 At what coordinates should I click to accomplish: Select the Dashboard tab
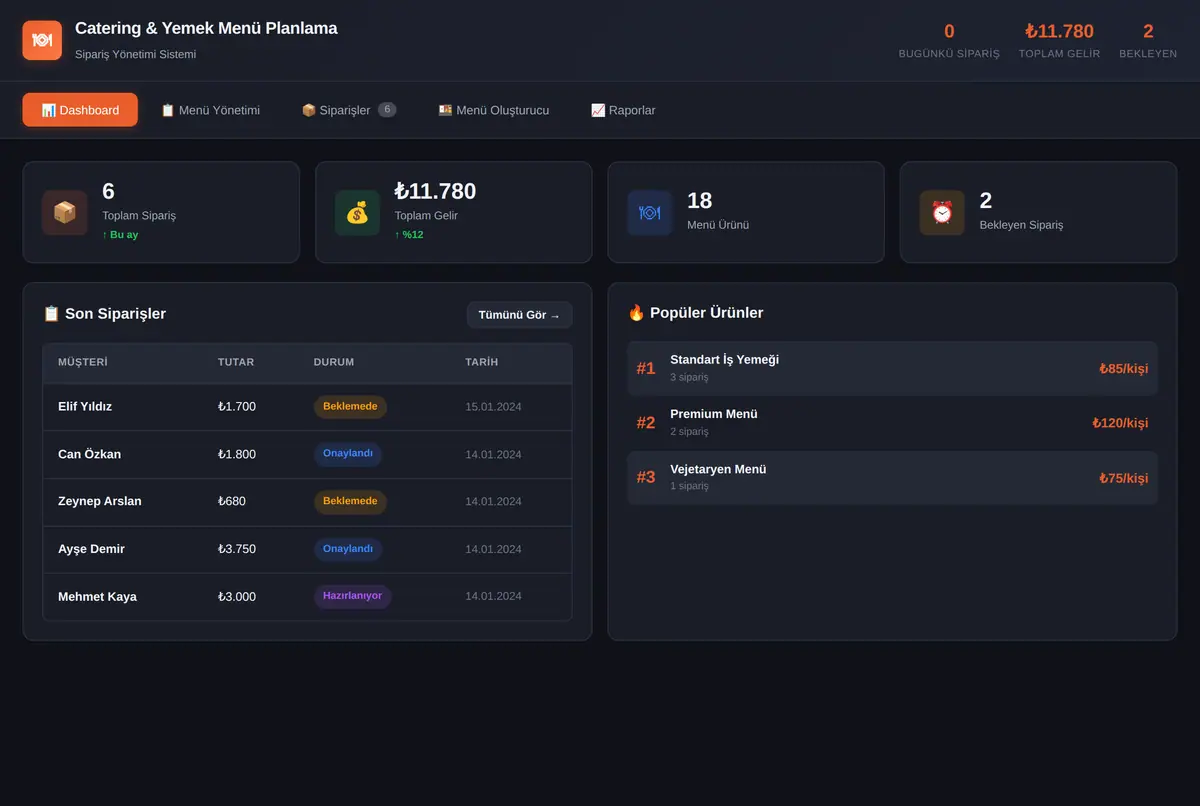click(x=80, y=110)
